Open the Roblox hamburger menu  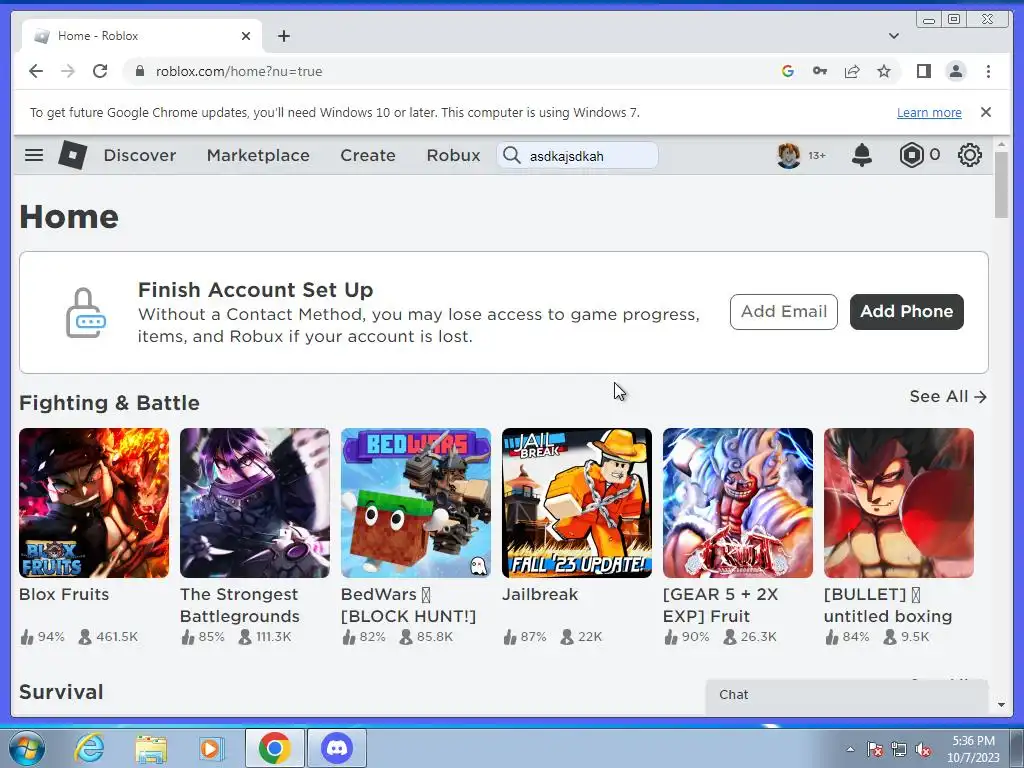click(x=34, y=155)
